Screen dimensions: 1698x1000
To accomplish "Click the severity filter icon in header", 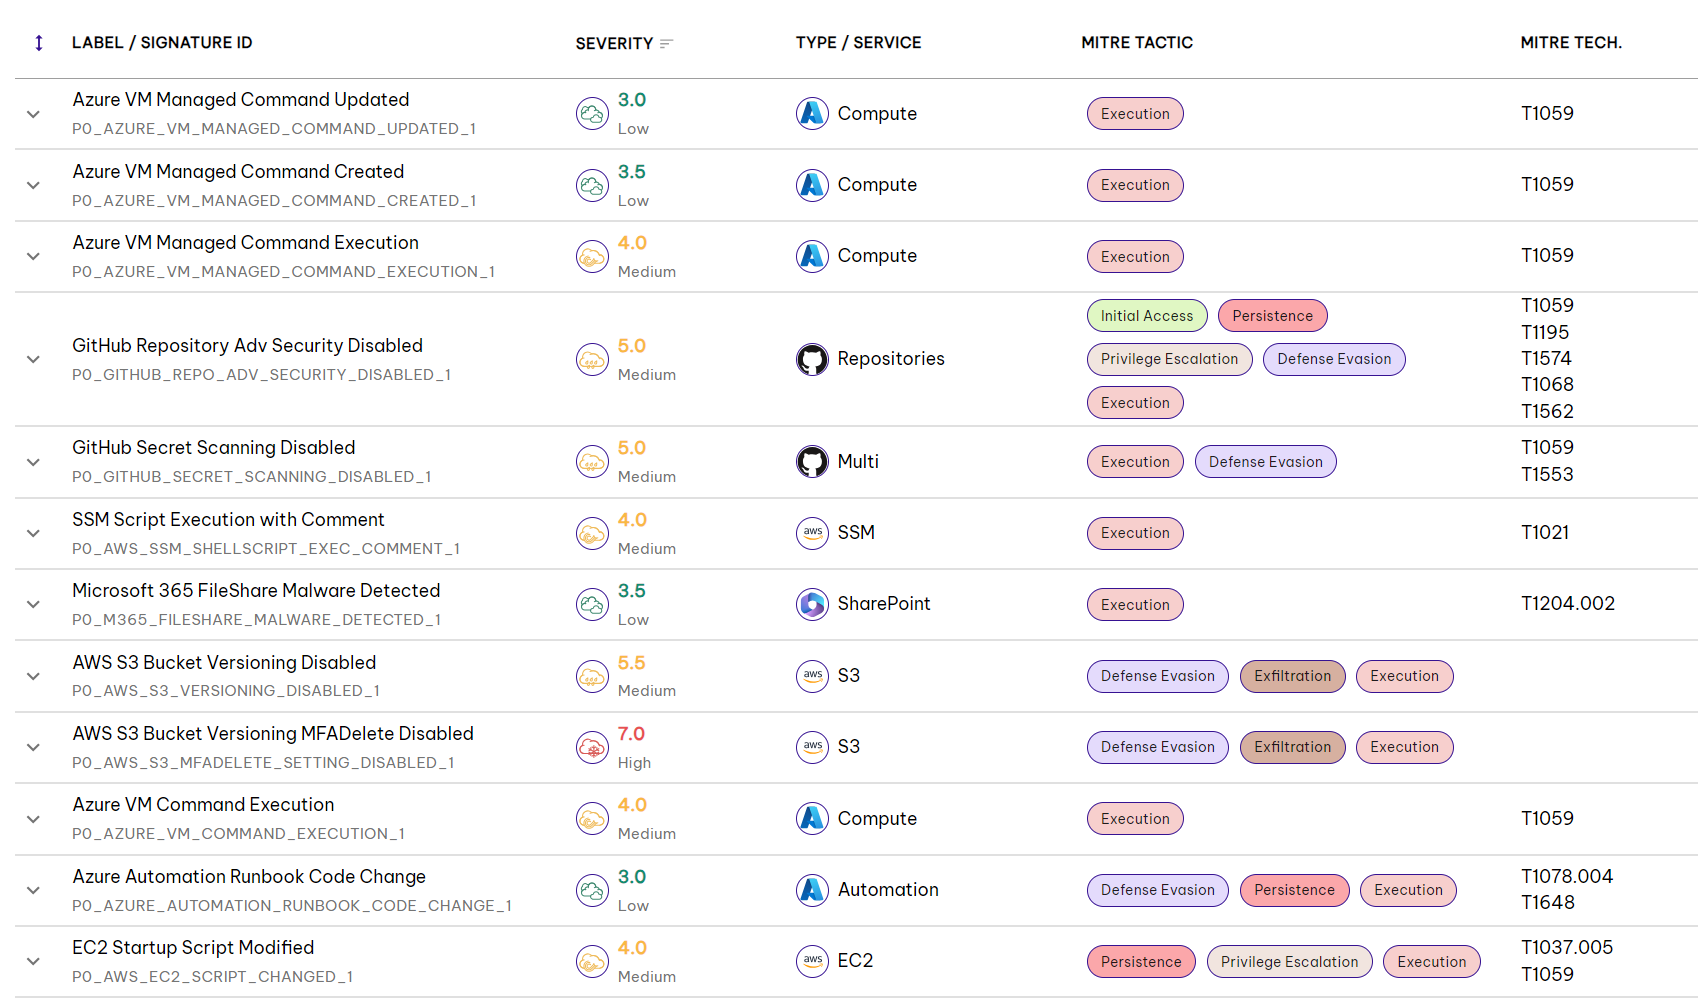I will tap(667, 43).
